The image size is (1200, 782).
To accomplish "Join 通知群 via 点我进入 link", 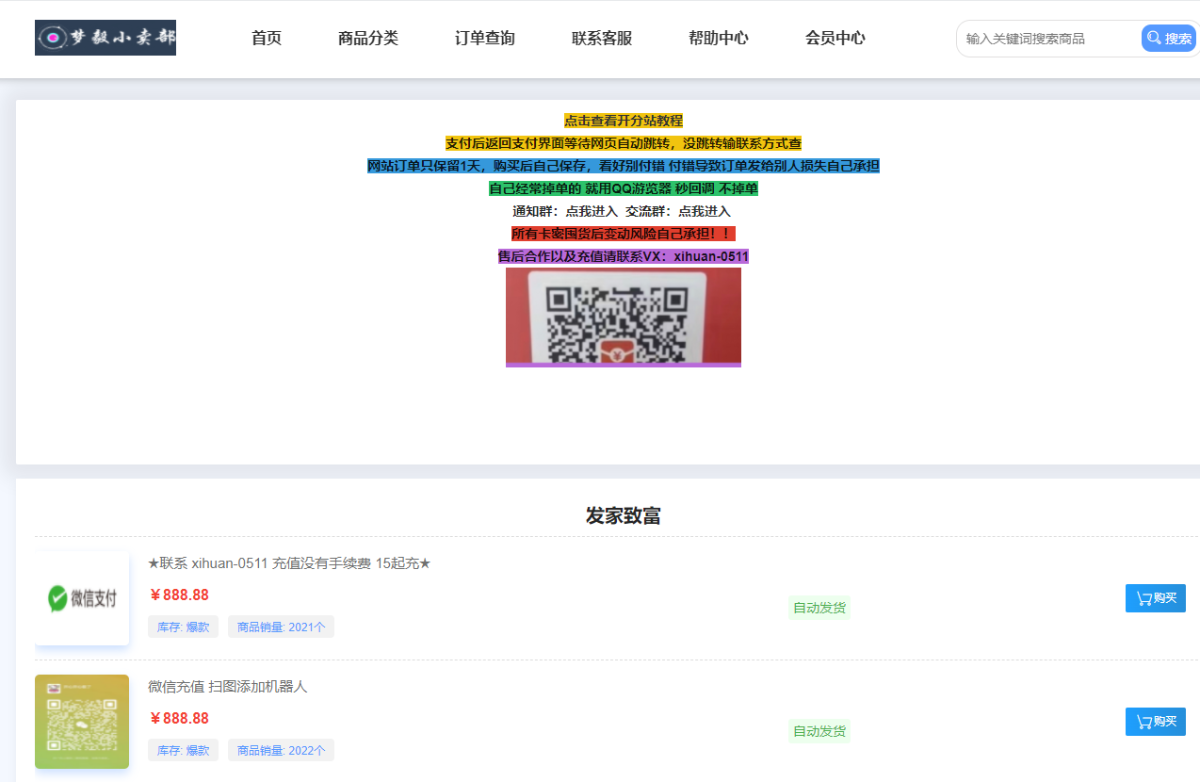I will click(x=591, y=211).
